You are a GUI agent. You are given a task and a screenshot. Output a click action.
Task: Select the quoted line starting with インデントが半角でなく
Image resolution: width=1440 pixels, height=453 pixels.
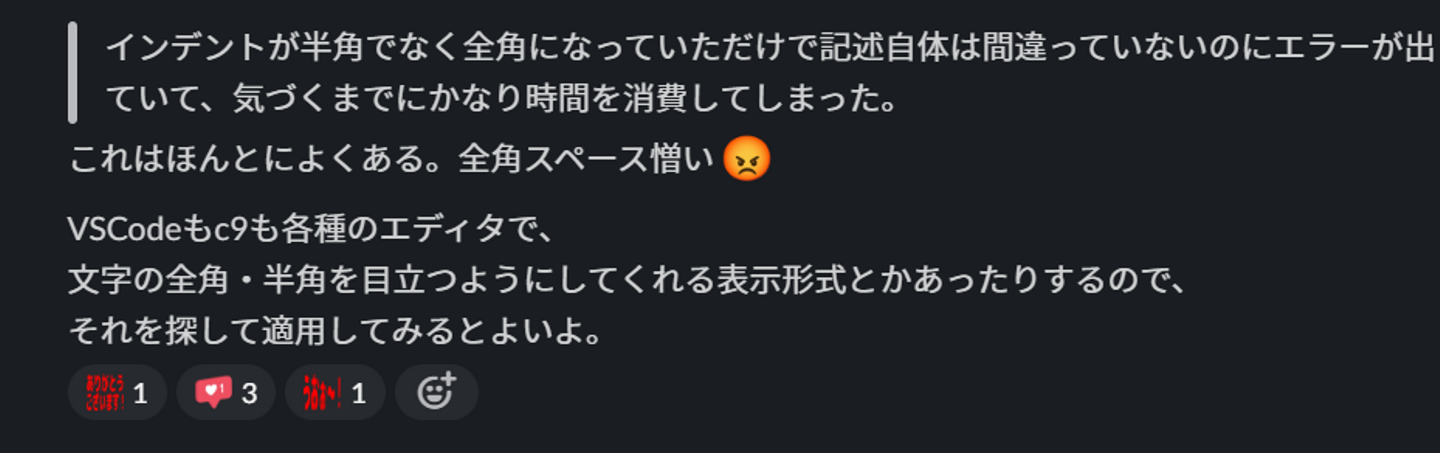click(770, 47)
